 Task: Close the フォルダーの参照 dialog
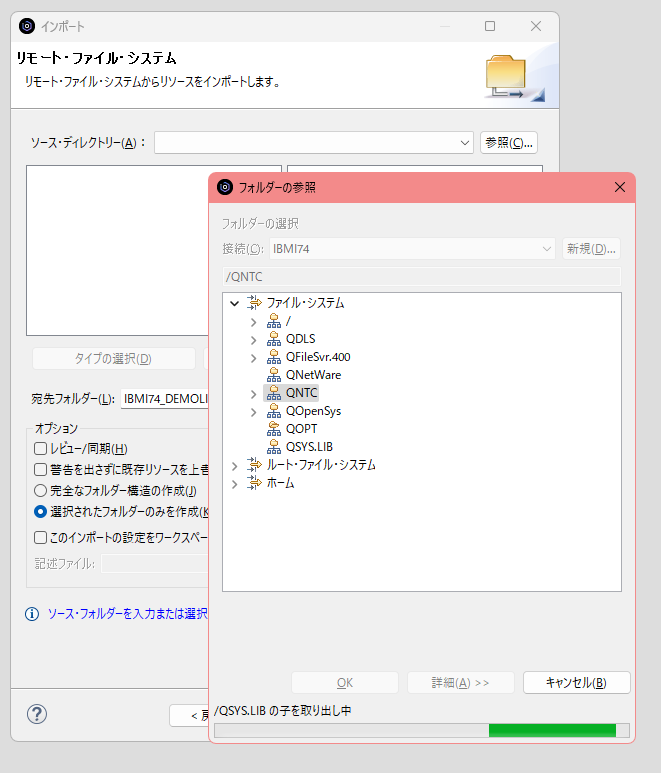[620, 187]
